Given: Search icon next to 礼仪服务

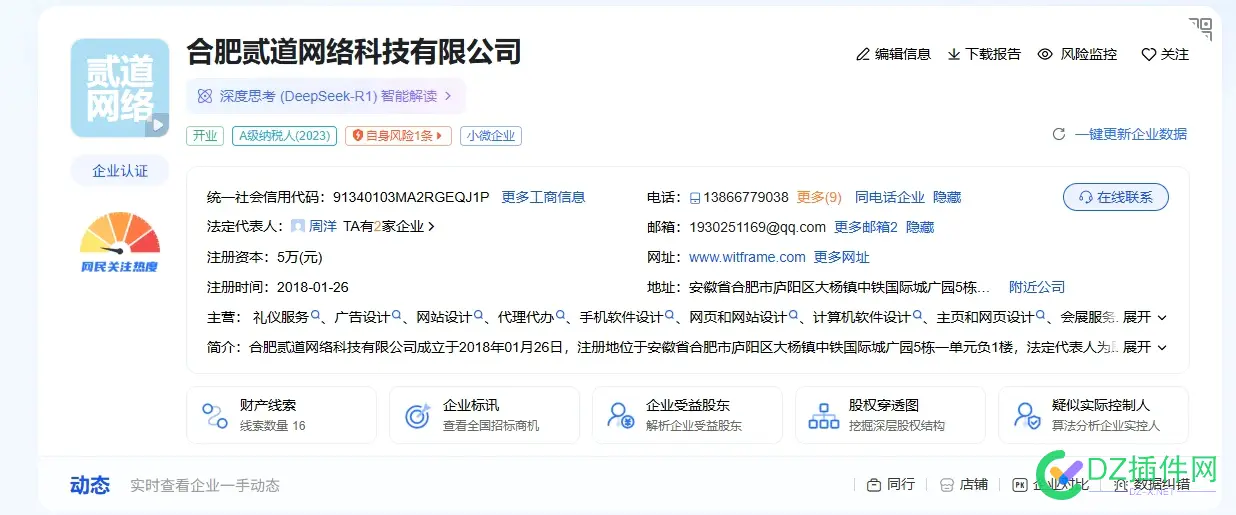Looking at the screenshot, I should tap(316, 316).
